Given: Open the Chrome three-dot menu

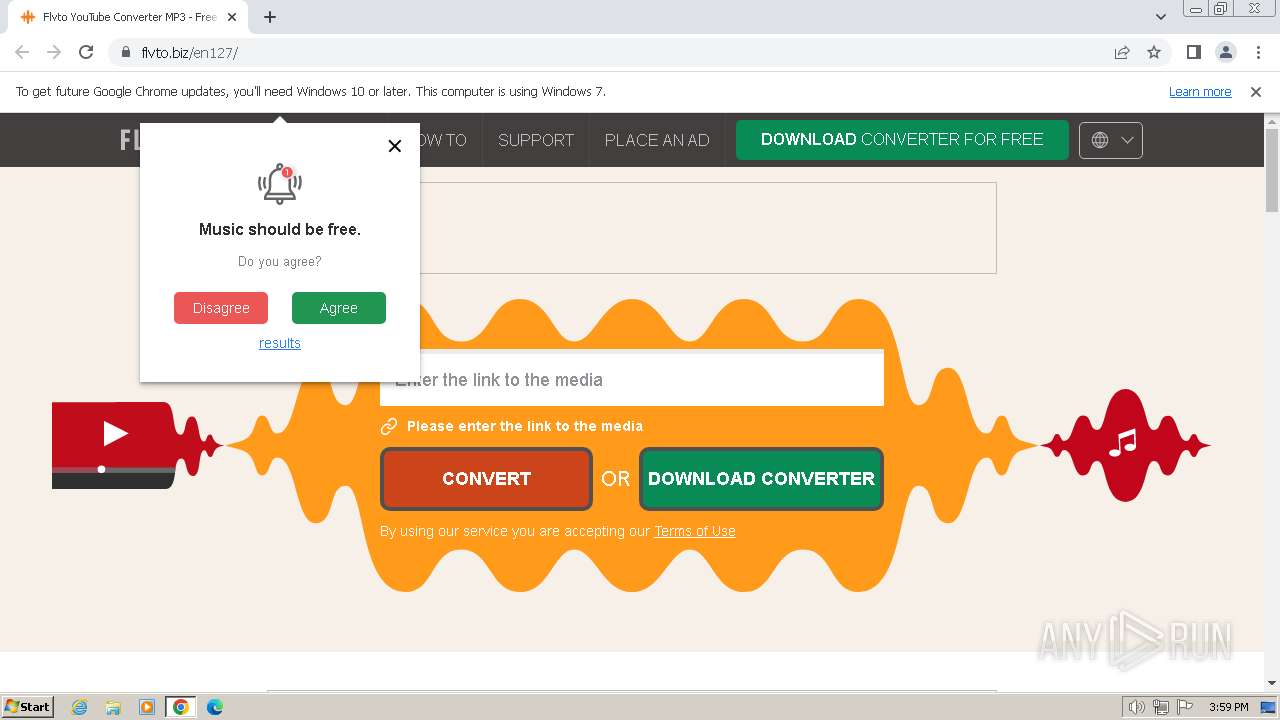Looking at the screenshot, I should (x=1257, y=52).
